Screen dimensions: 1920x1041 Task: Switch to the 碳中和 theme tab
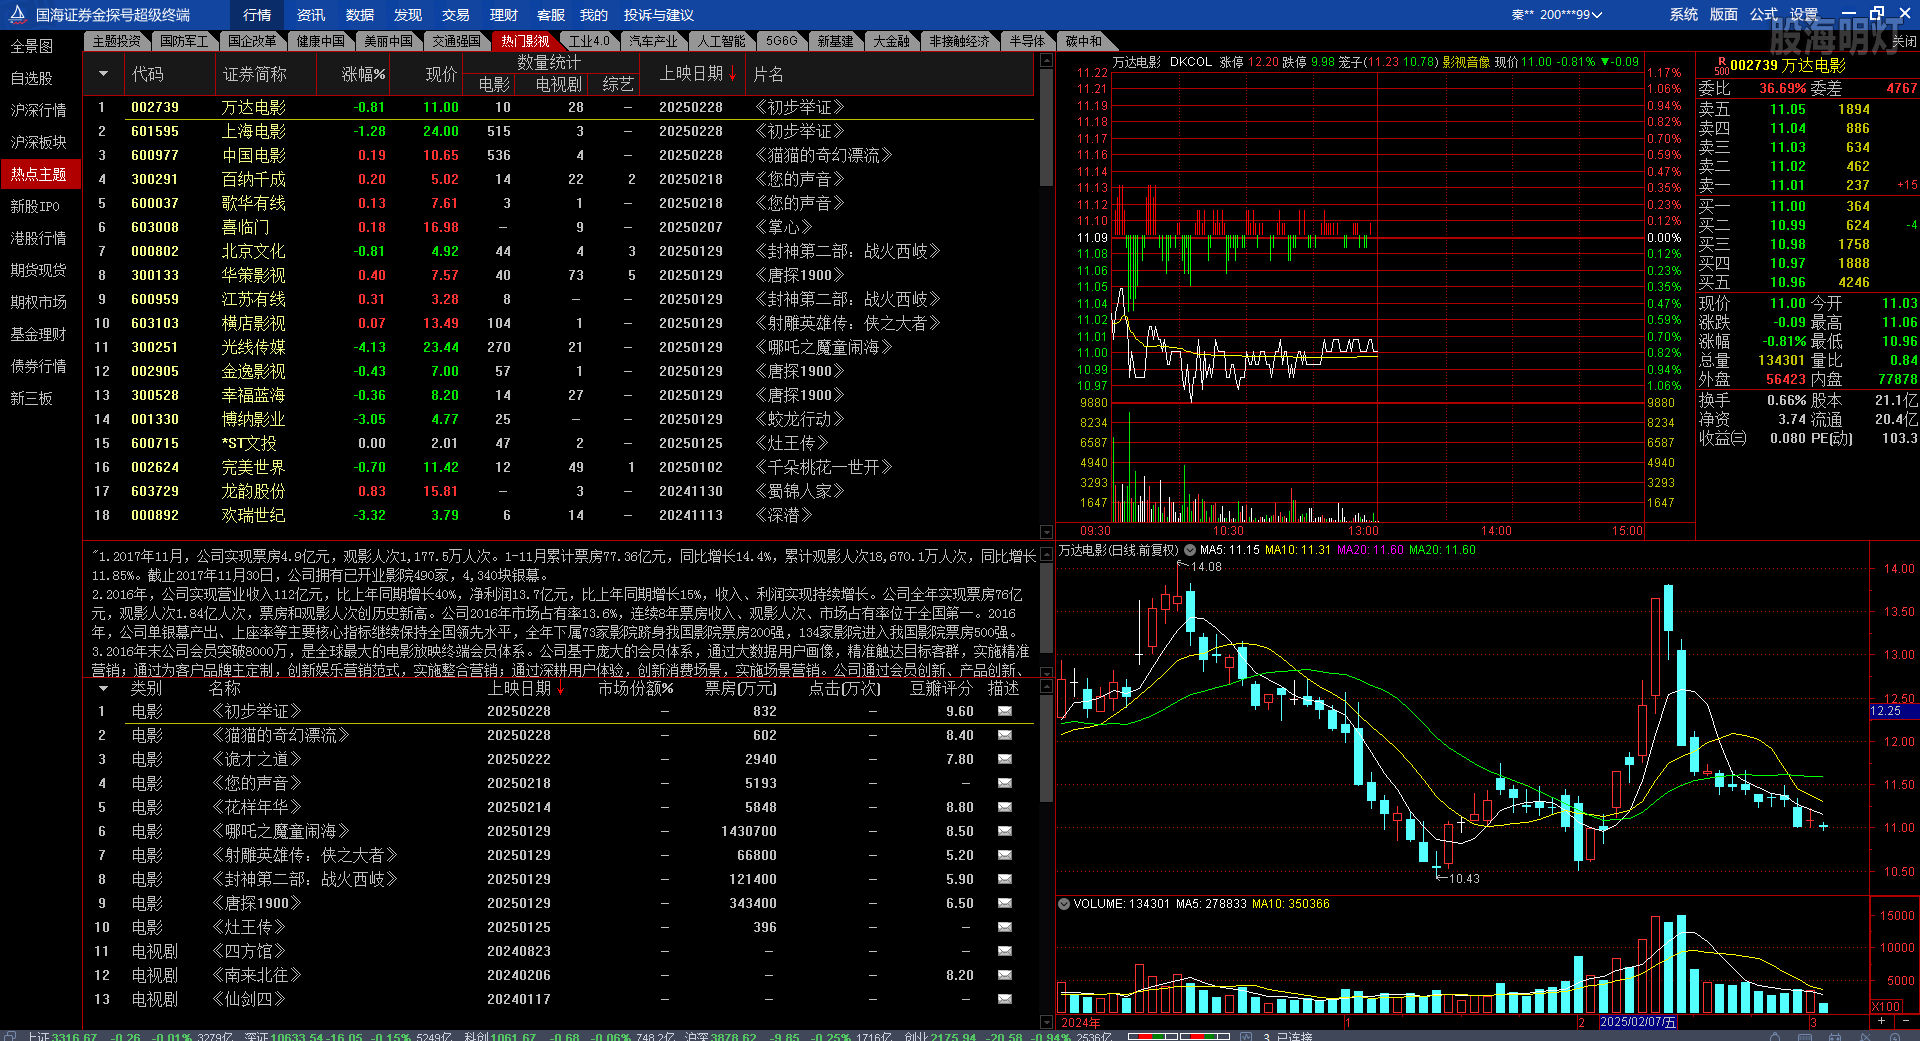click(x=1083, y=41)
